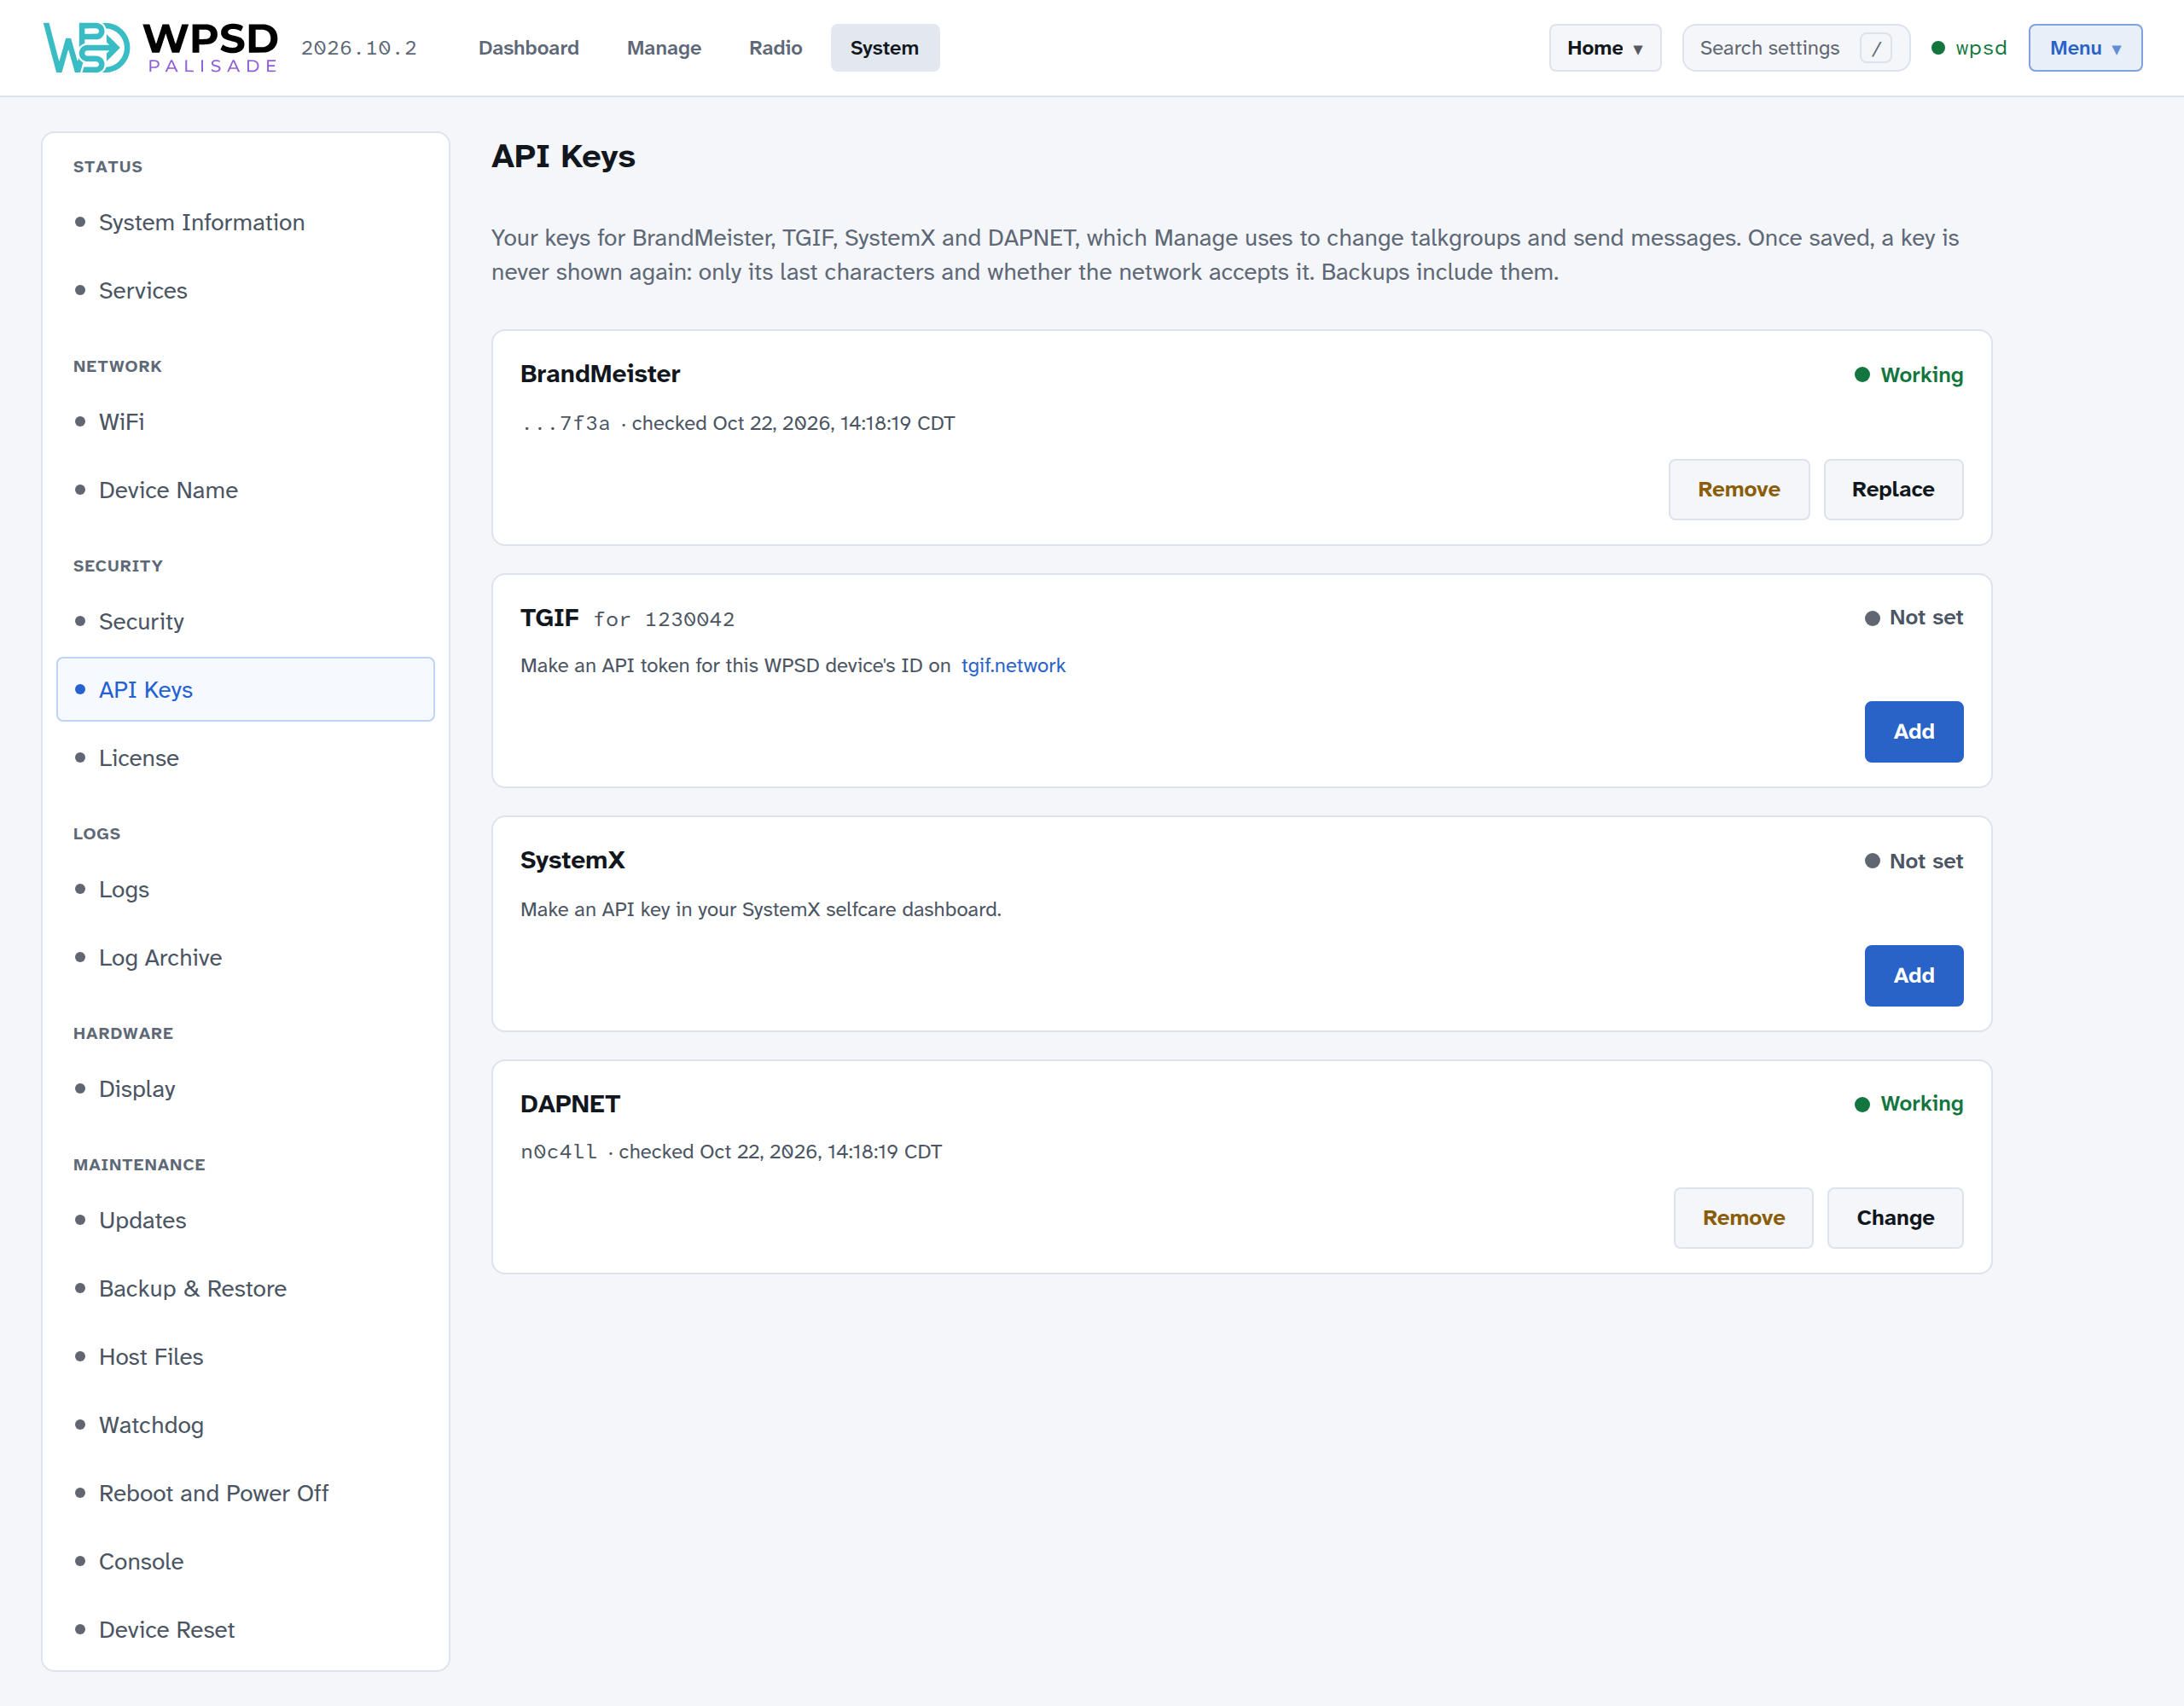
Task: Change the DAPNET credentials
Action: [1894, 1217]
